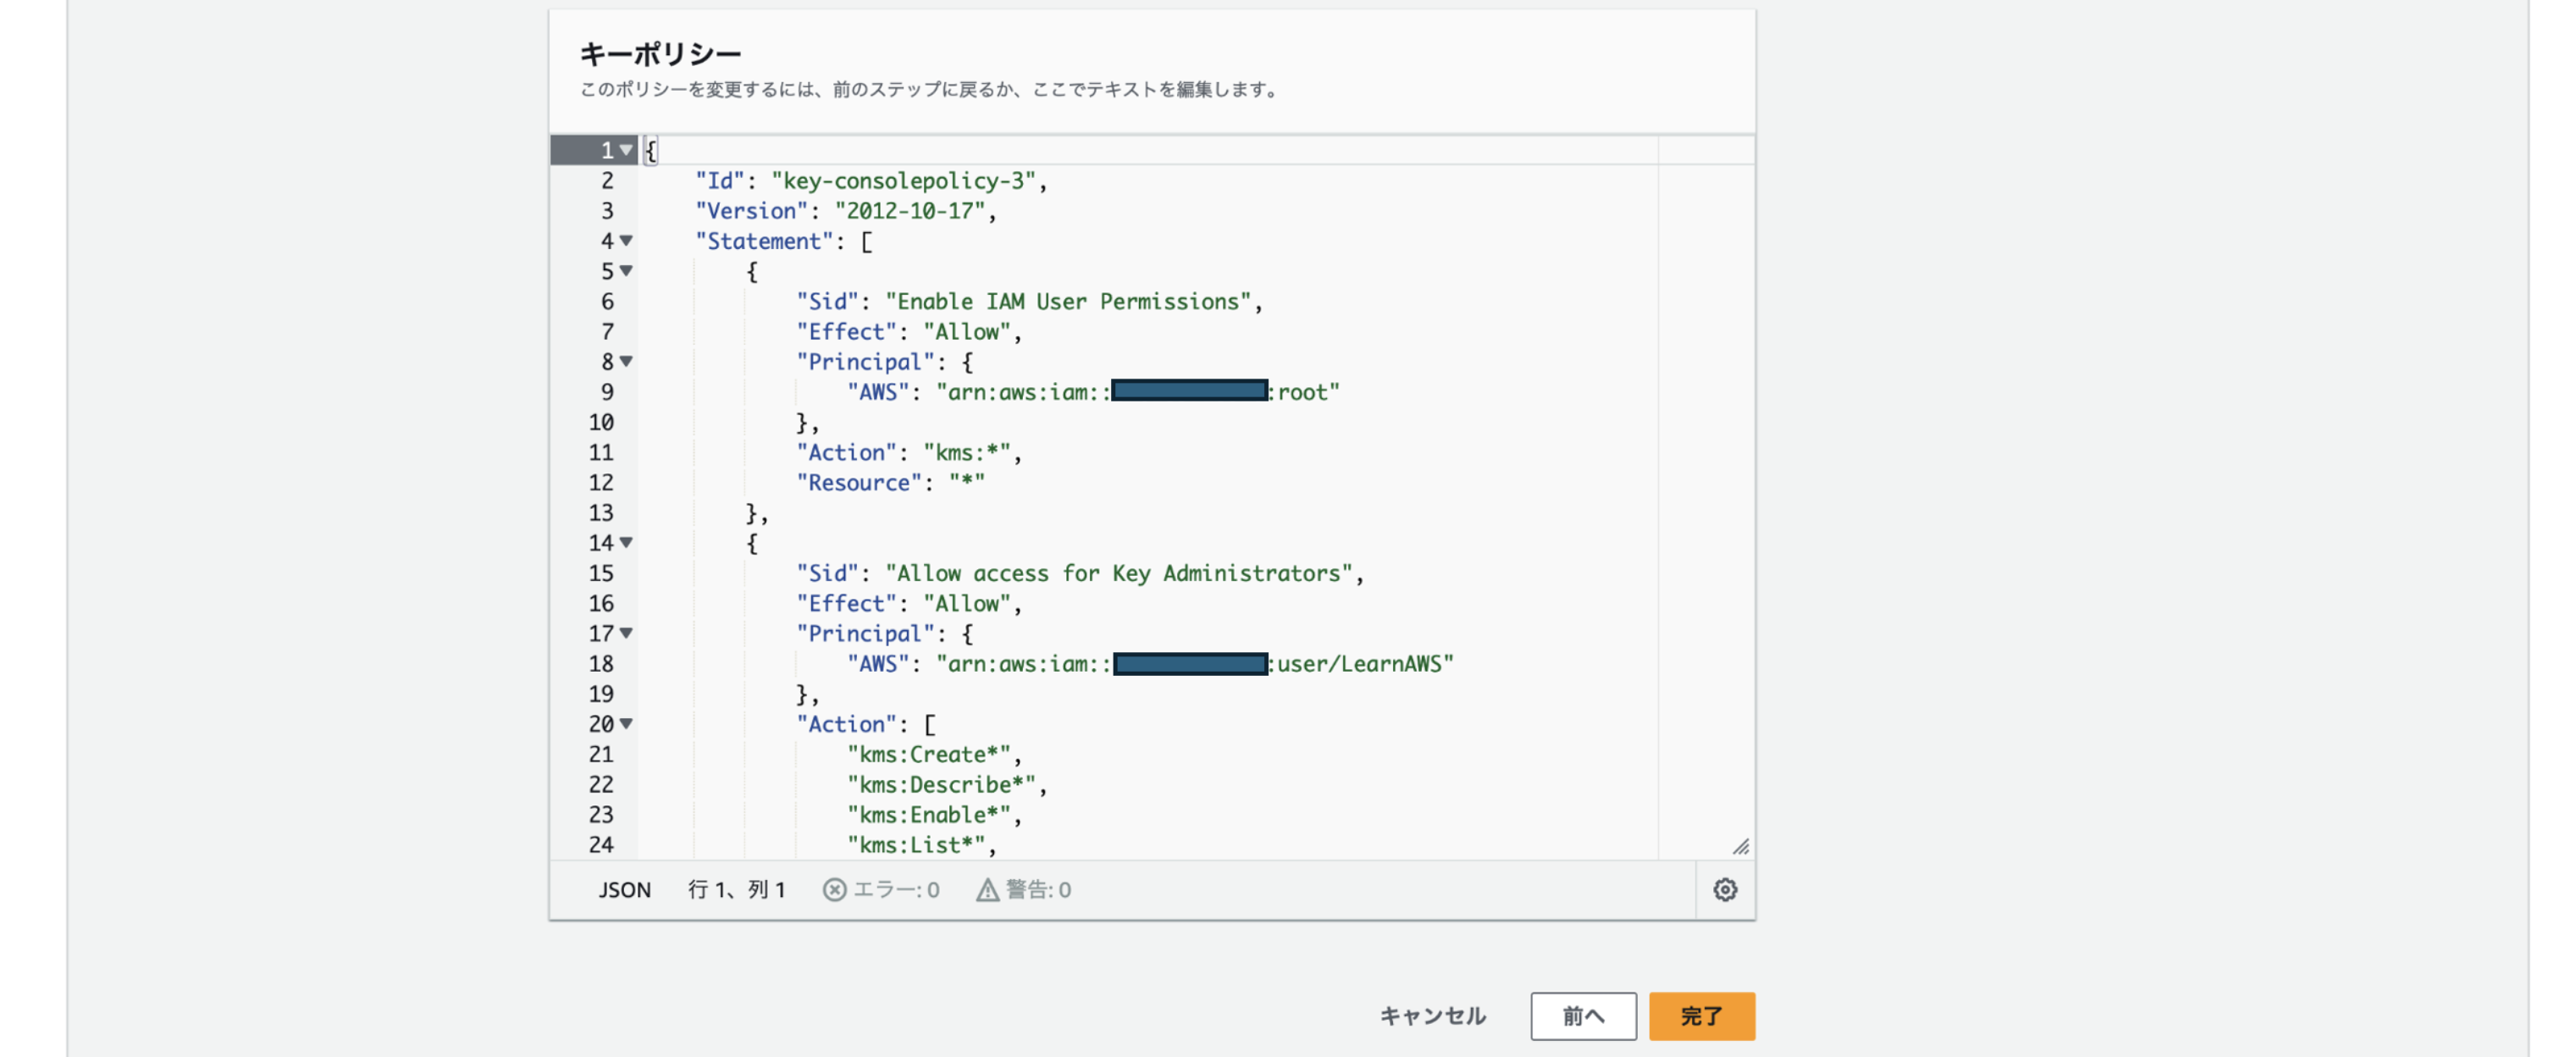The width and height of the screenshot is (2576, 1057).
Task: Fold the first statement block on line 5
Action: click(x=626, y=270)
